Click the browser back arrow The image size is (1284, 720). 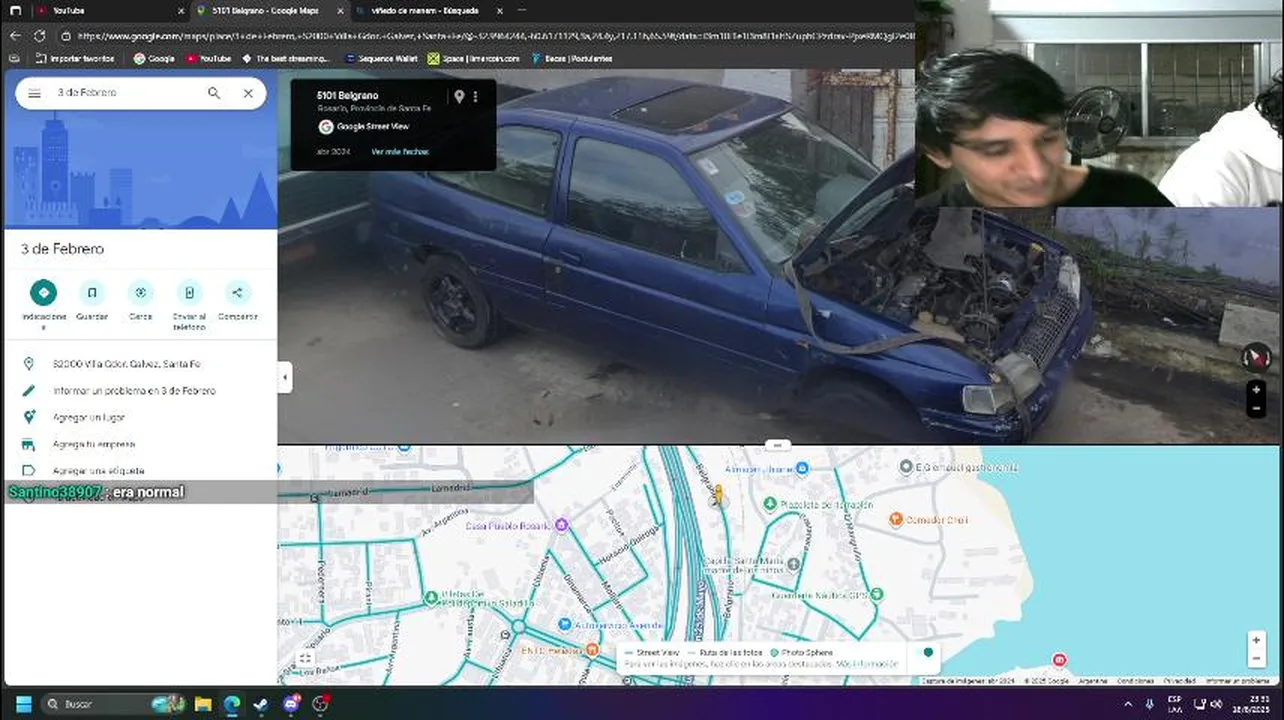[15, 35]
